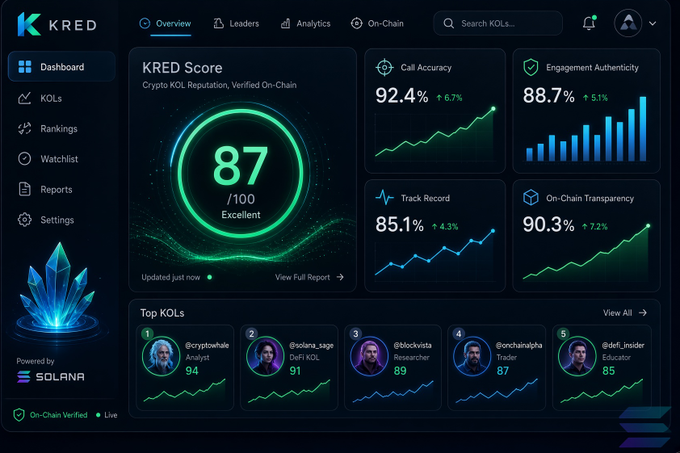
Task: Focus the Search KOLs input field
Action: point(498,23)
